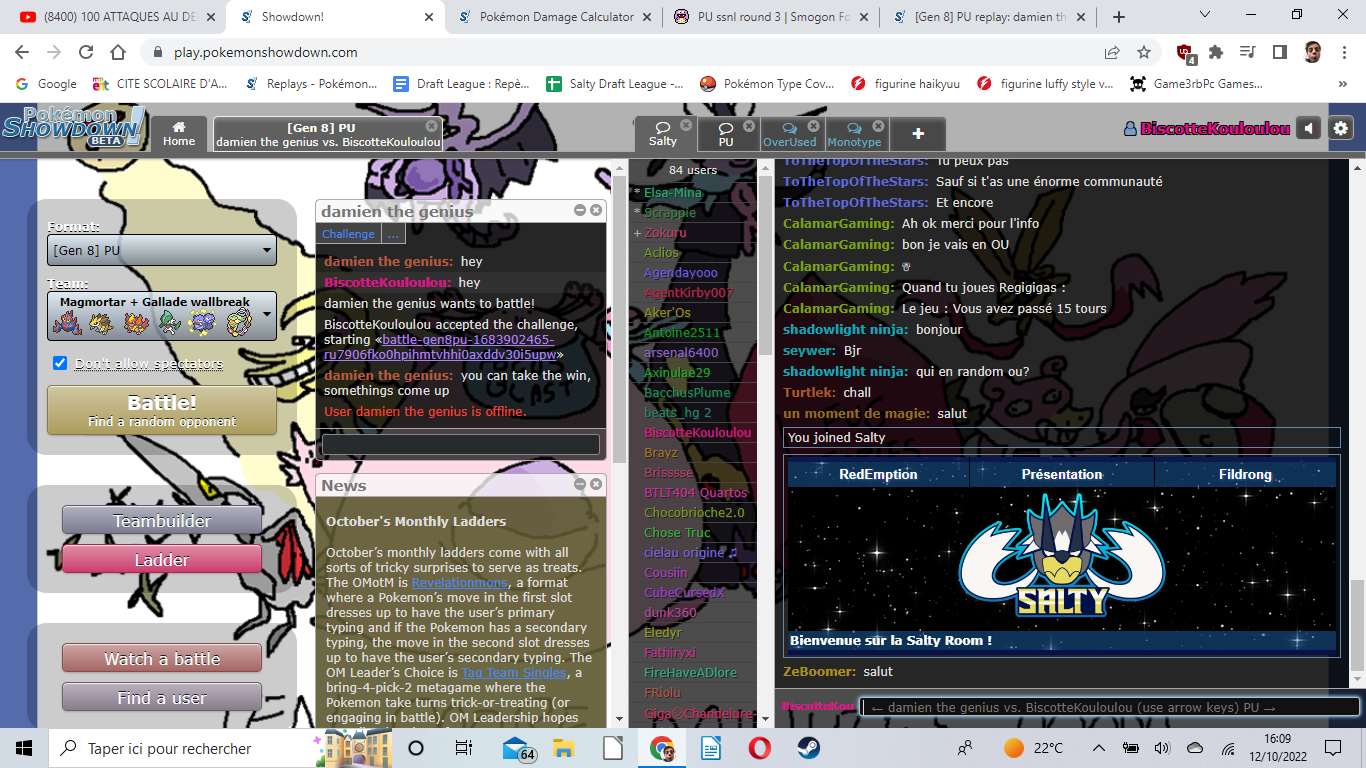Open File Explorer from taskbar
1366x768 pixels.
(x=564, y=748)
